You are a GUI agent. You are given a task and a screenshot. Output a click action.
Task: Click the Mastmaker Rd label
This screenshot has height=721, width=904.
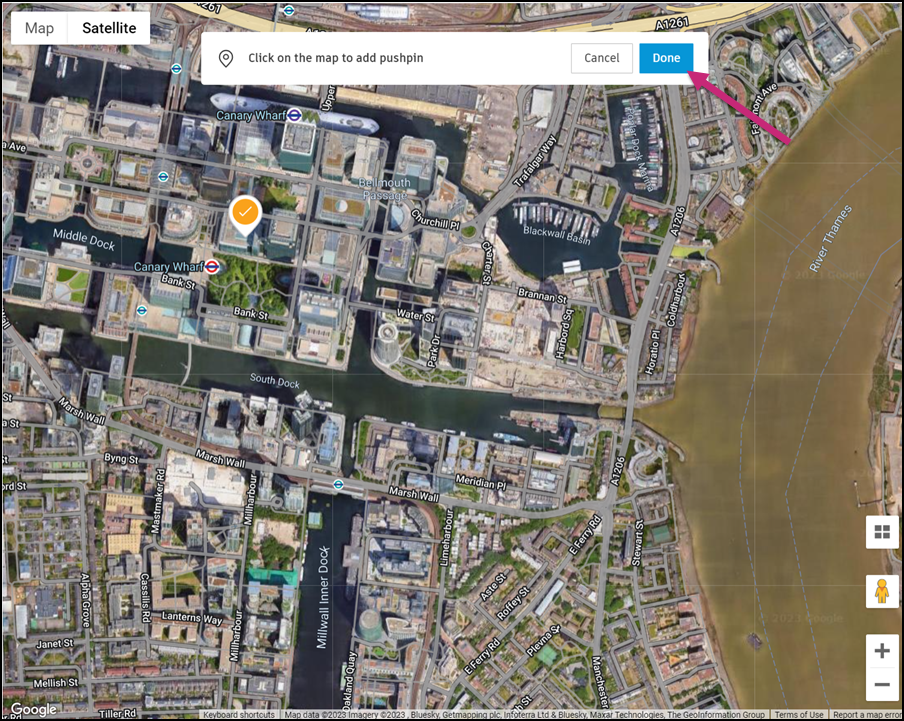157,501
